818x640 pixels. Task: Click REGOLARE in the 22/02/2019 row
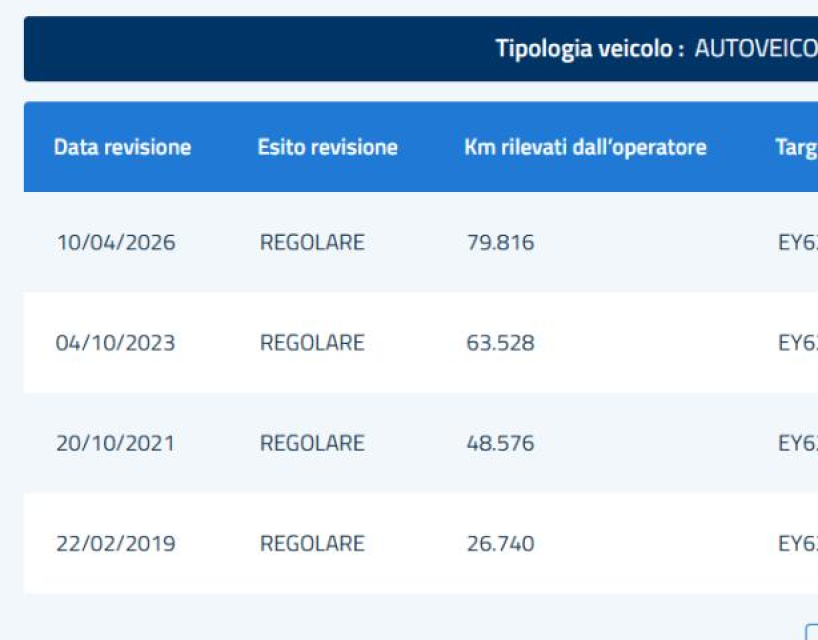[312, 544]
